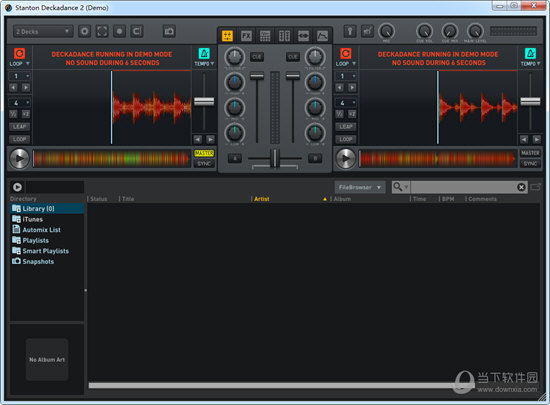Toggle MASTER button on right deck

click(x=530, y=153)
